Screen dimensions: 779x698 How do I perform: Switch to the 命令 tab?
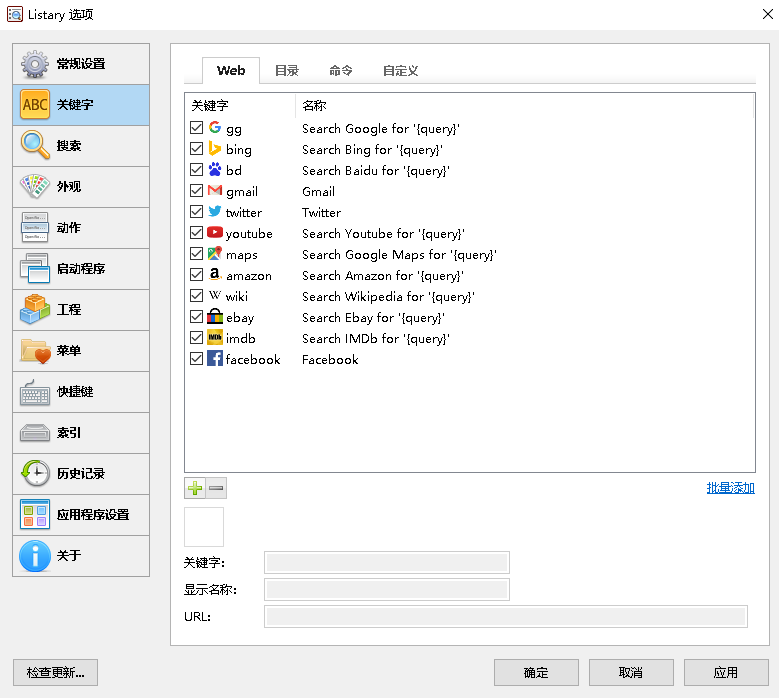point(341,71)
